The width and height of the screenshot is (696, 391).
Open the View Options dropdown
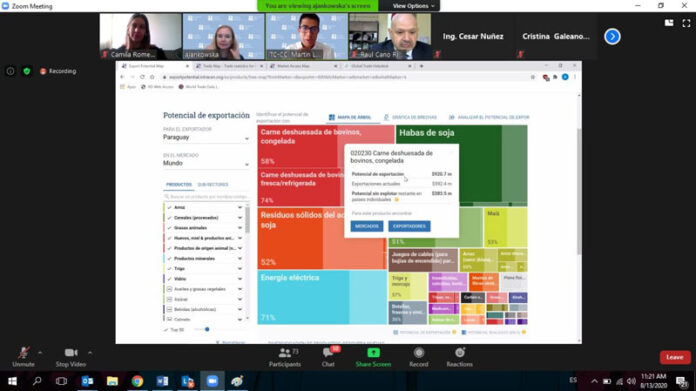(413, 6)
